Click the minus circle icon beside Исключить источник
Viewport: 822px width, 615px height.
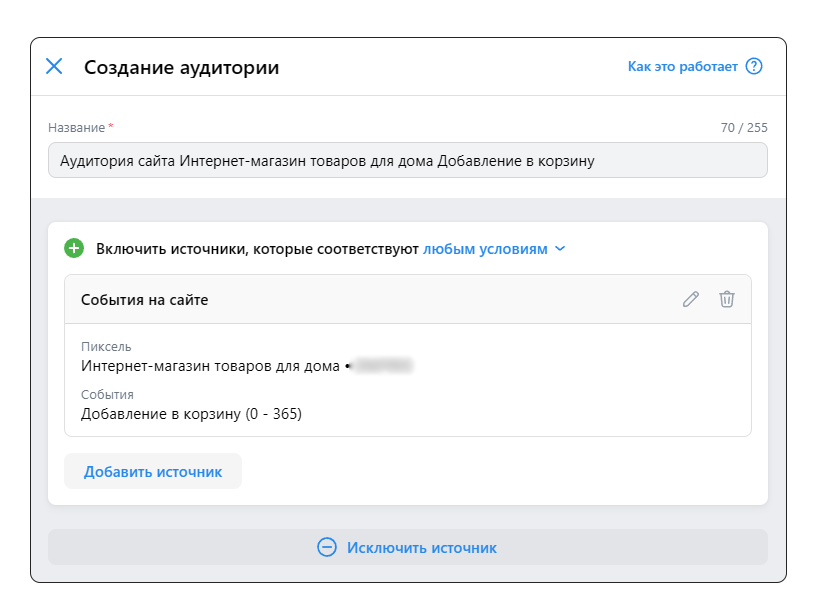coord(327,547)
